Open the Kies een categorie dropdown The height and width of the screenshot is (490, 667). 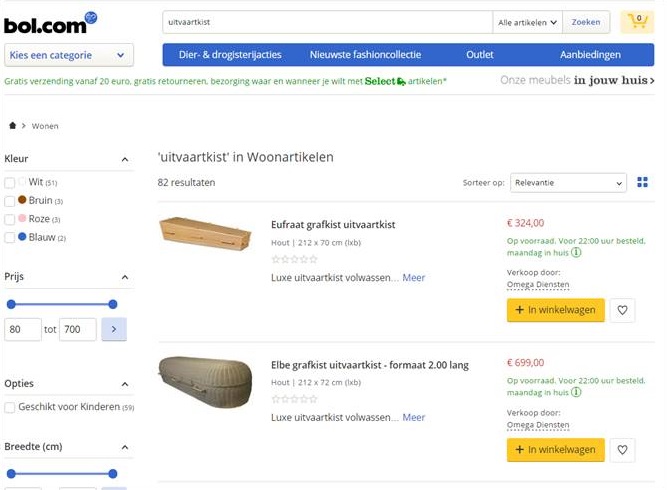click(68, 55)
